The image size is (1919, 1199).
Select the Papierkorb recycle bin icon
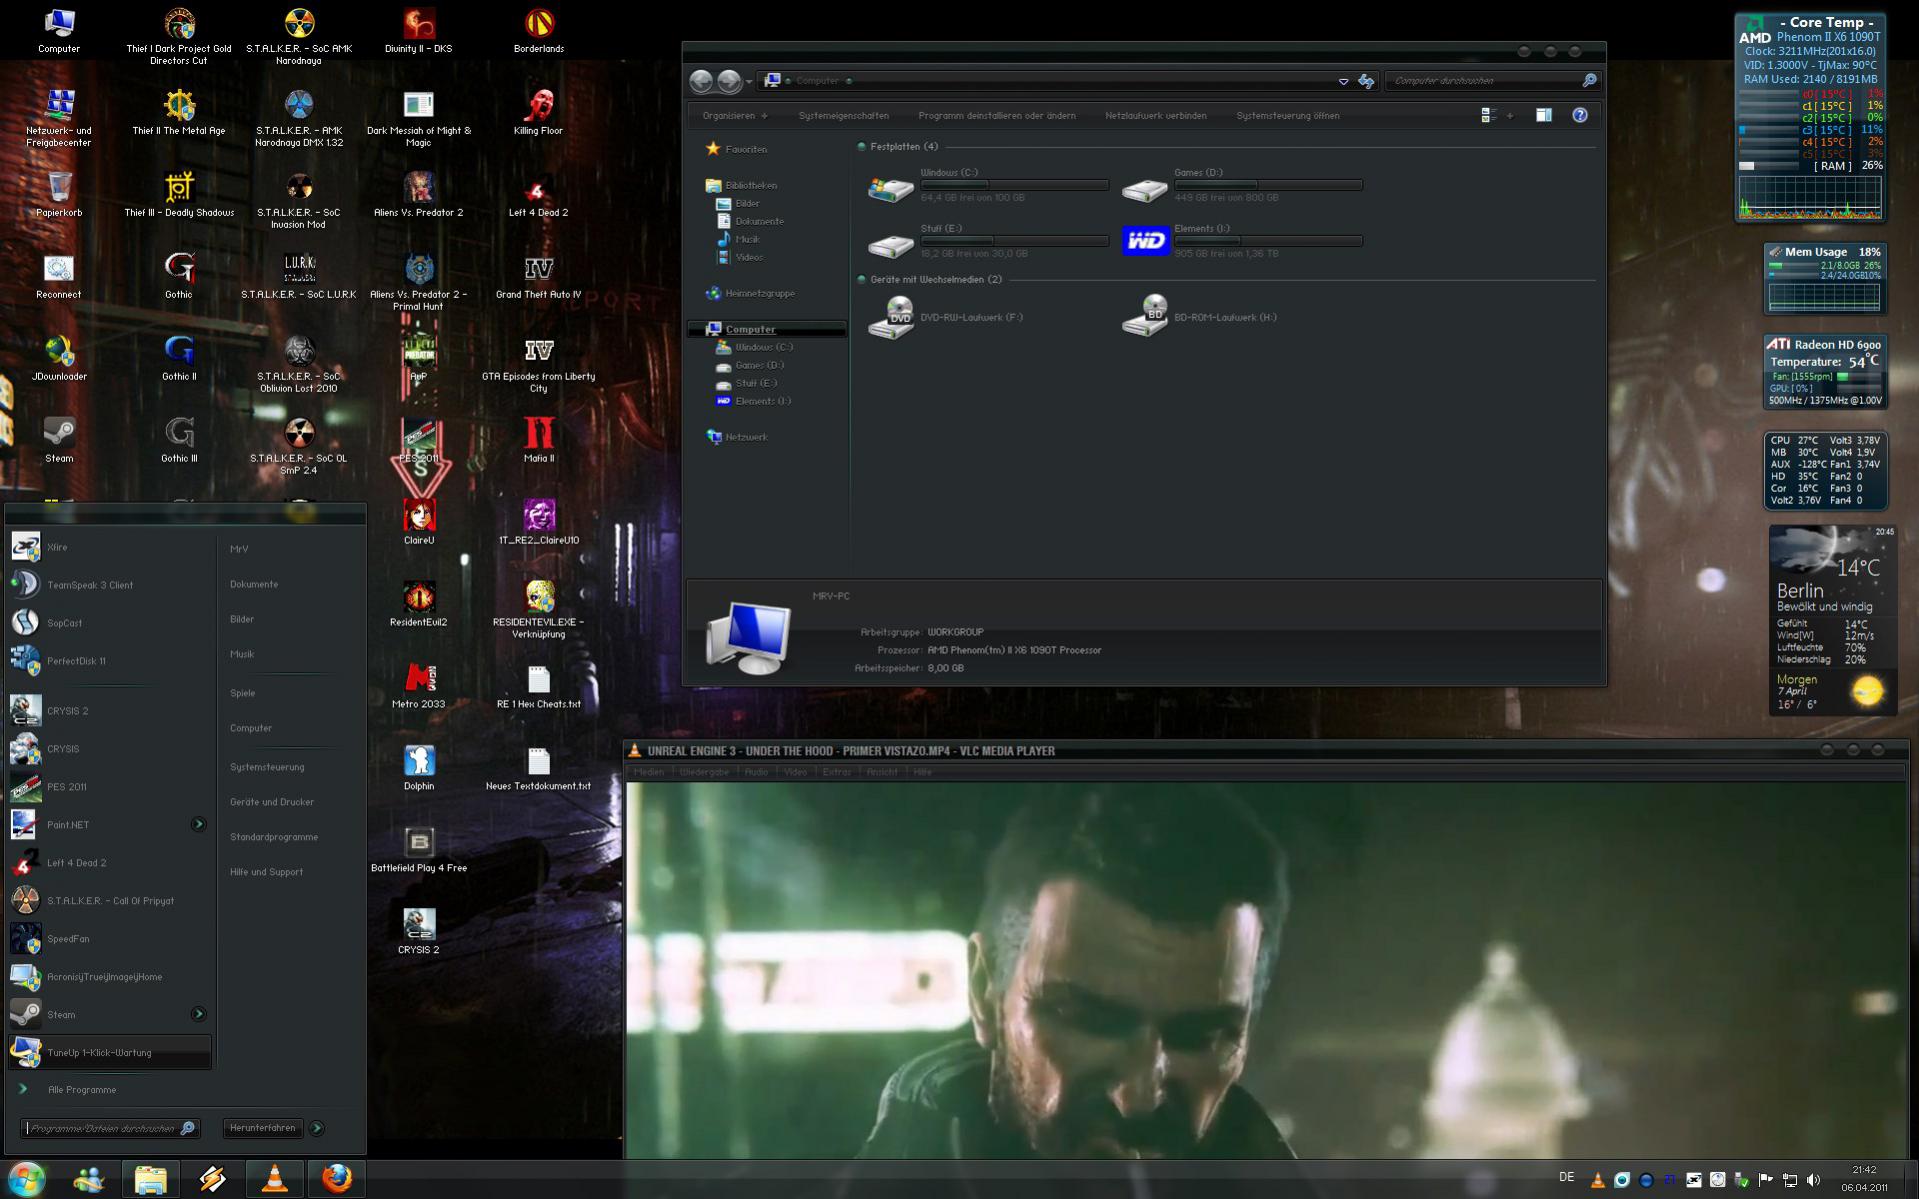[59, 194]
